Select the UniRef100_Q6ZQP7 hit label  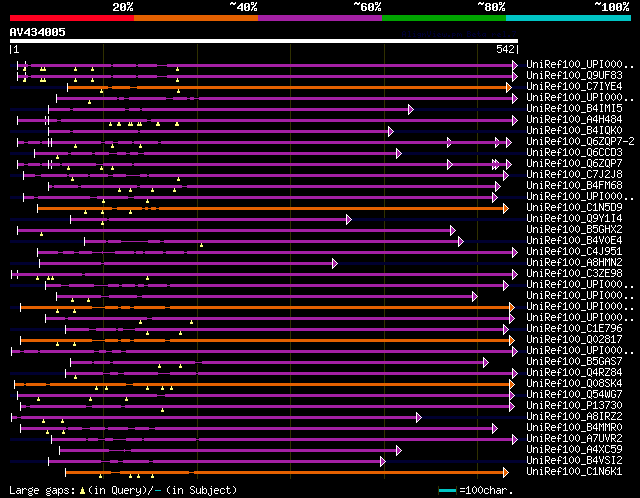pos(574,163)
